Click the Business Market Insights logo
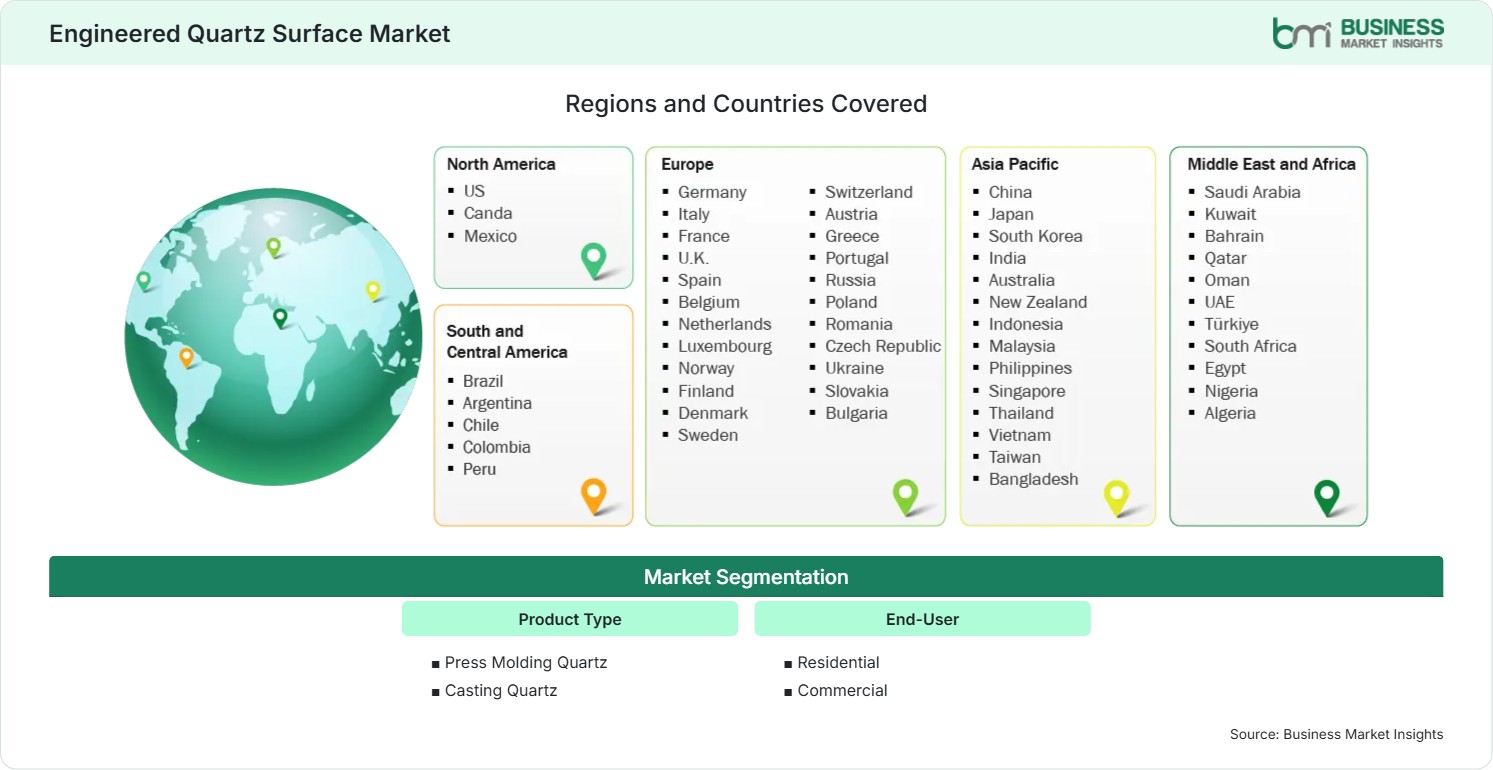This screenshot has width=1493, height=770. 1358,32
